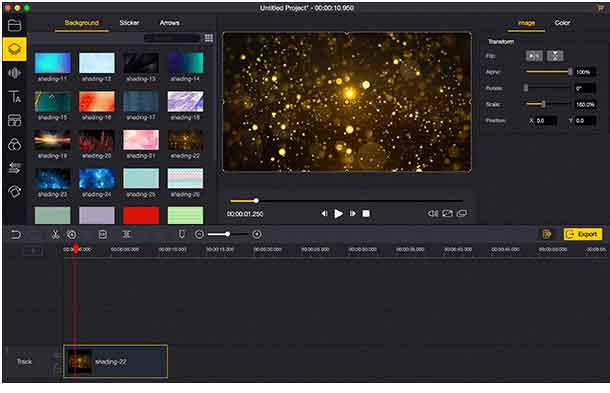Click the add track button above Track label

click(33, 251)
